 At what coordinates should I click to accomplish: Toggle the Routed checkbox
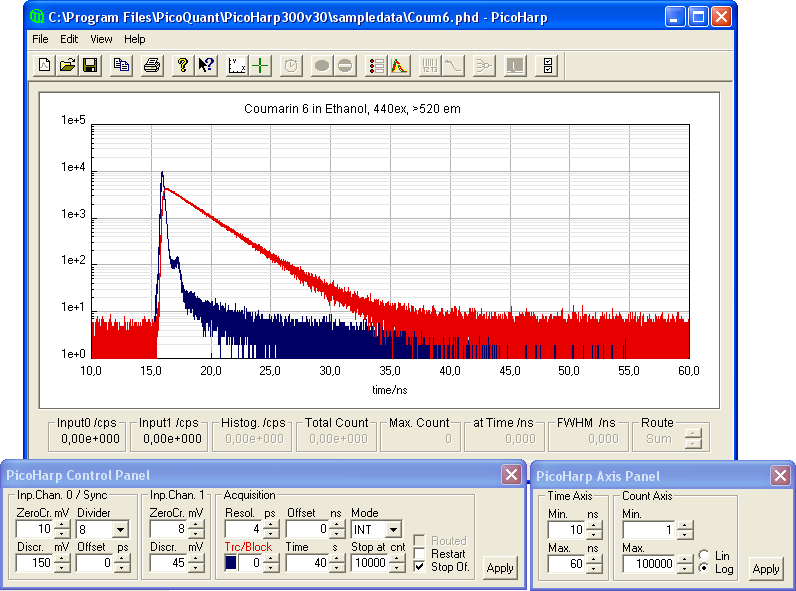(x=419, y=540)
